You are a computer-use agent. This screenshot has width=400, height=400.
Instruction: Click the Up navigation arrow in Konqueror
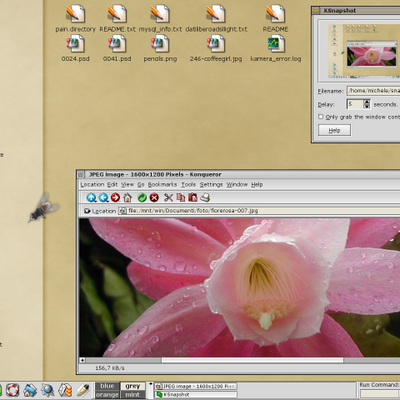point(91,198)
